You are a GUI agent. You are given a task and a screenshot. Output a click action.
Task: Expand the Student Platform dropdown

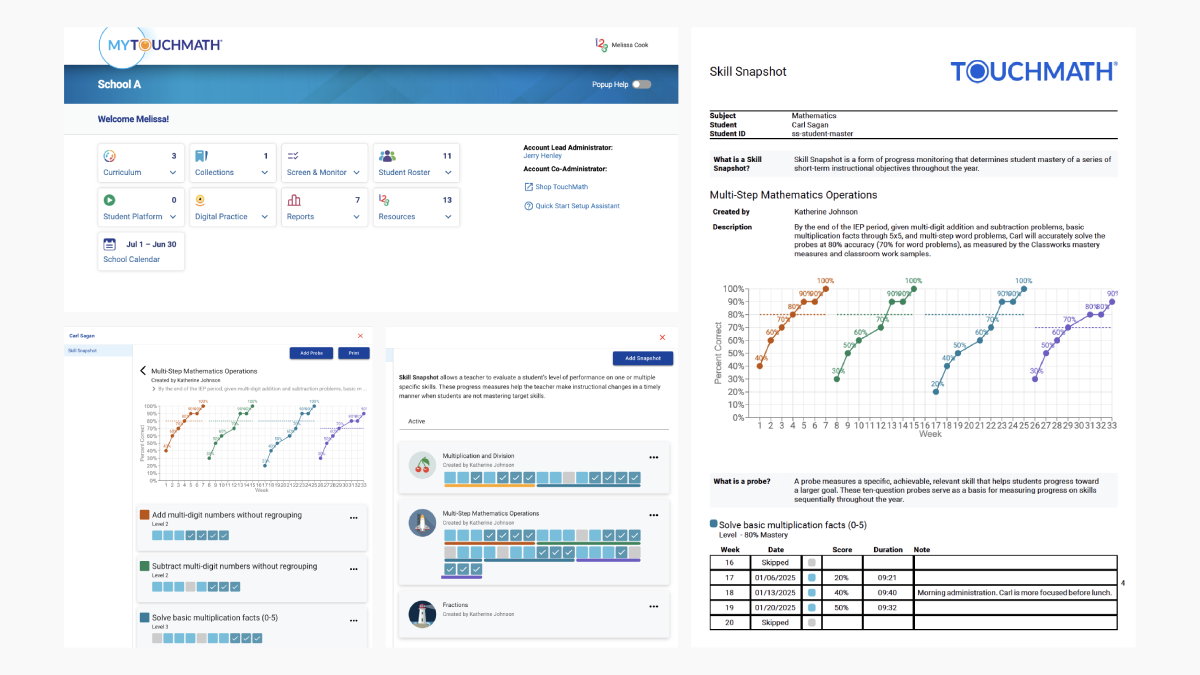173,217
